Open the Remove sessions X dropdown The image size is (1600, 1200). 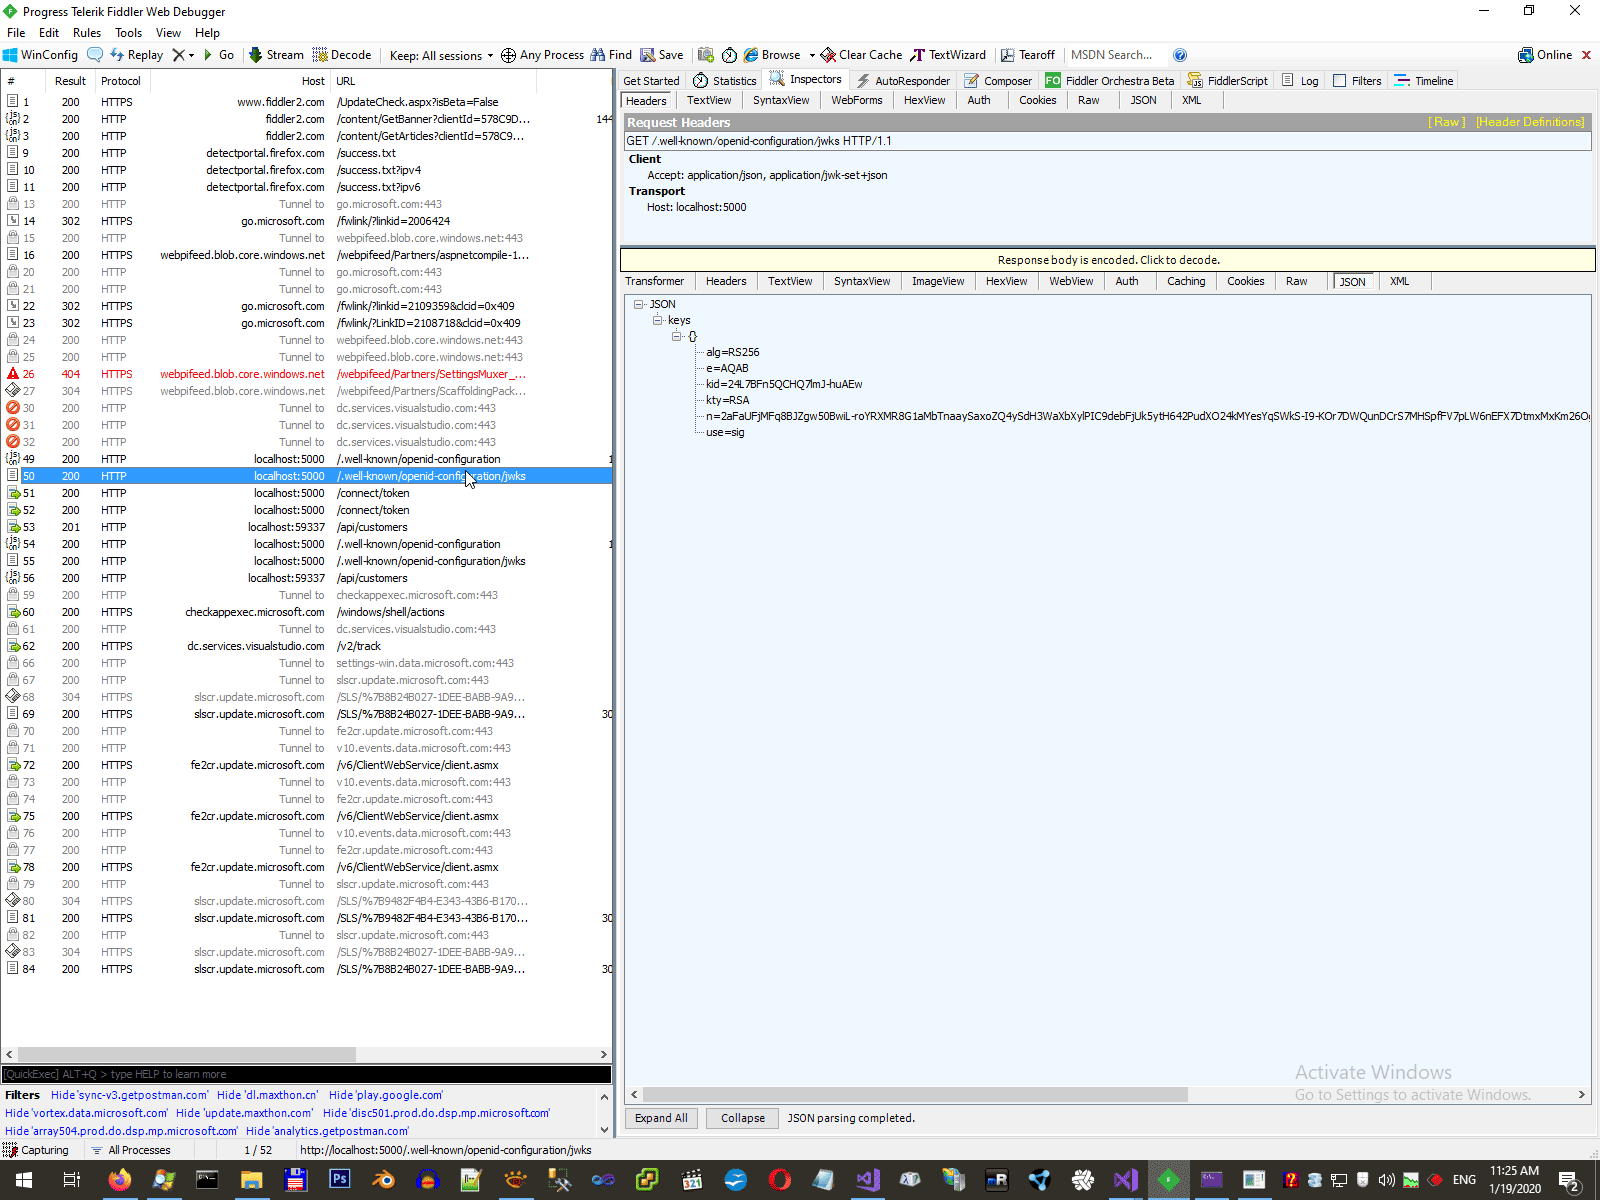183,55
